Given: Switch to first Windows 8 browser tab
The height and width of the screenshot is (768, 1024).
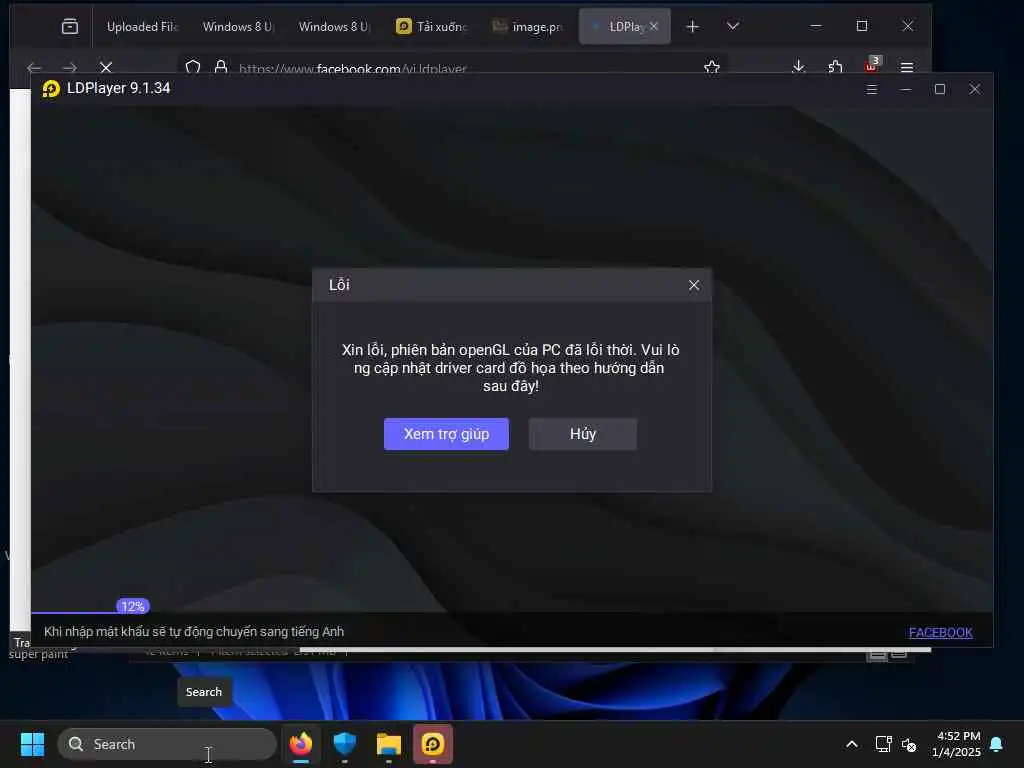Looking at the screenshot, I should 237,27.
